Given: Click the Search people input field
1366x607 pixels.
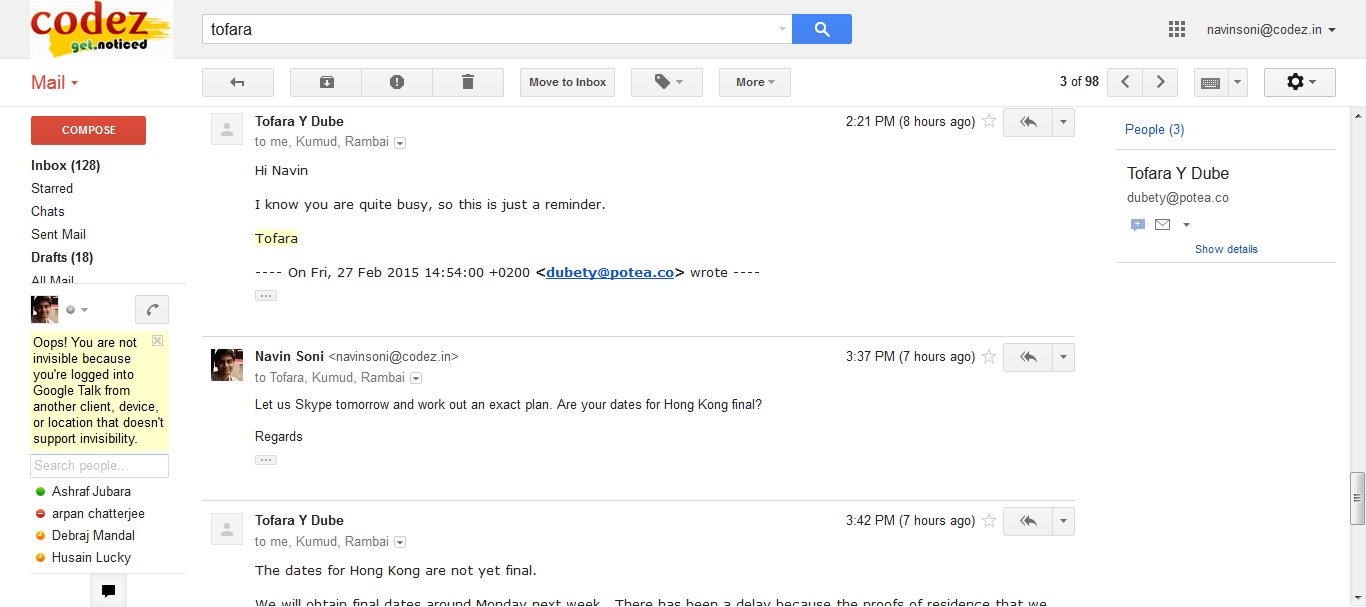Looking at the screenshot, I should pos(99,465).
